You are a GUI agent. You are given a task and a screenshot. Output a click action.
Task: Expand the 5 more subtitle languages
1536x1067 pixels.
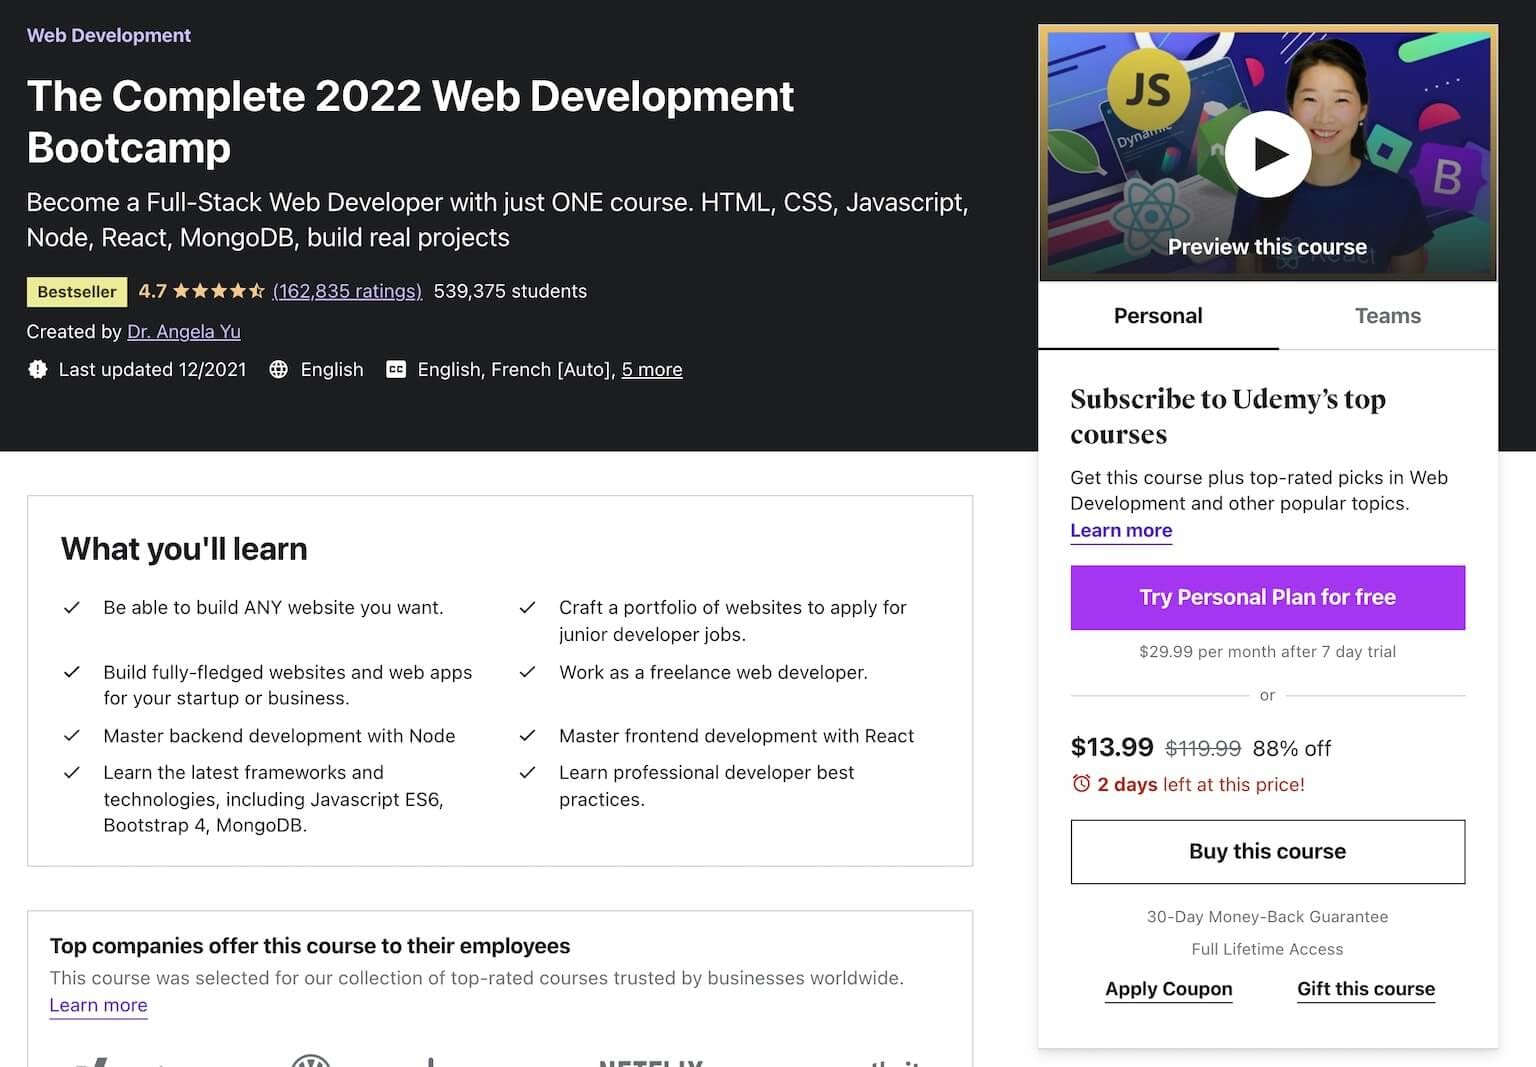652,369
